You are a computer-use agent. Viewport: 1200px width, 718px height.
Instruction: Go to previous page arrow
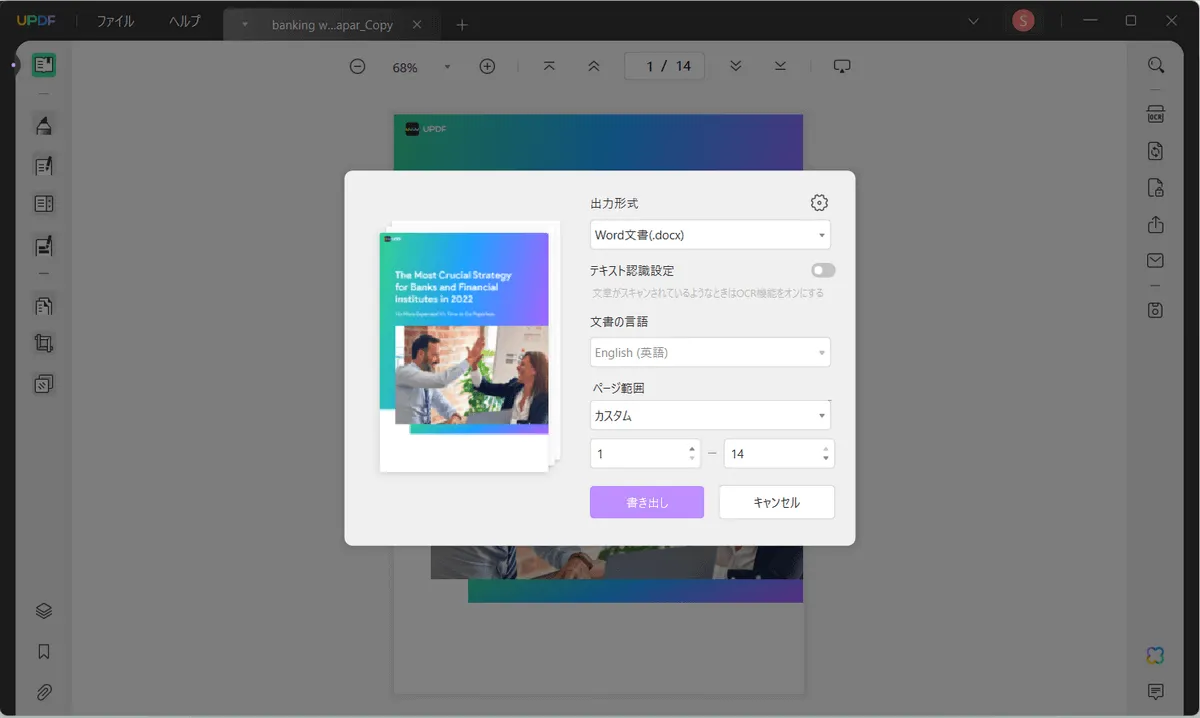(594, 66)
